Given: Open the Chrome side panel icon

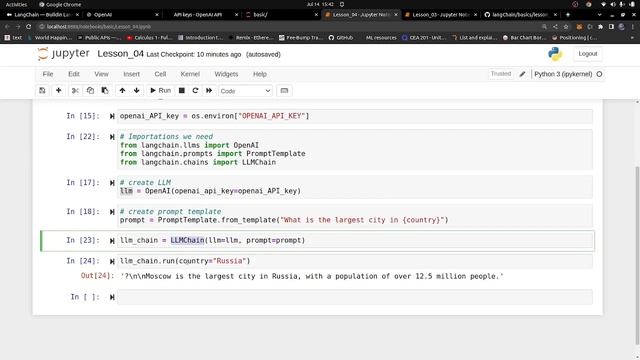Looking at the screenshot, I should [611, 27].
